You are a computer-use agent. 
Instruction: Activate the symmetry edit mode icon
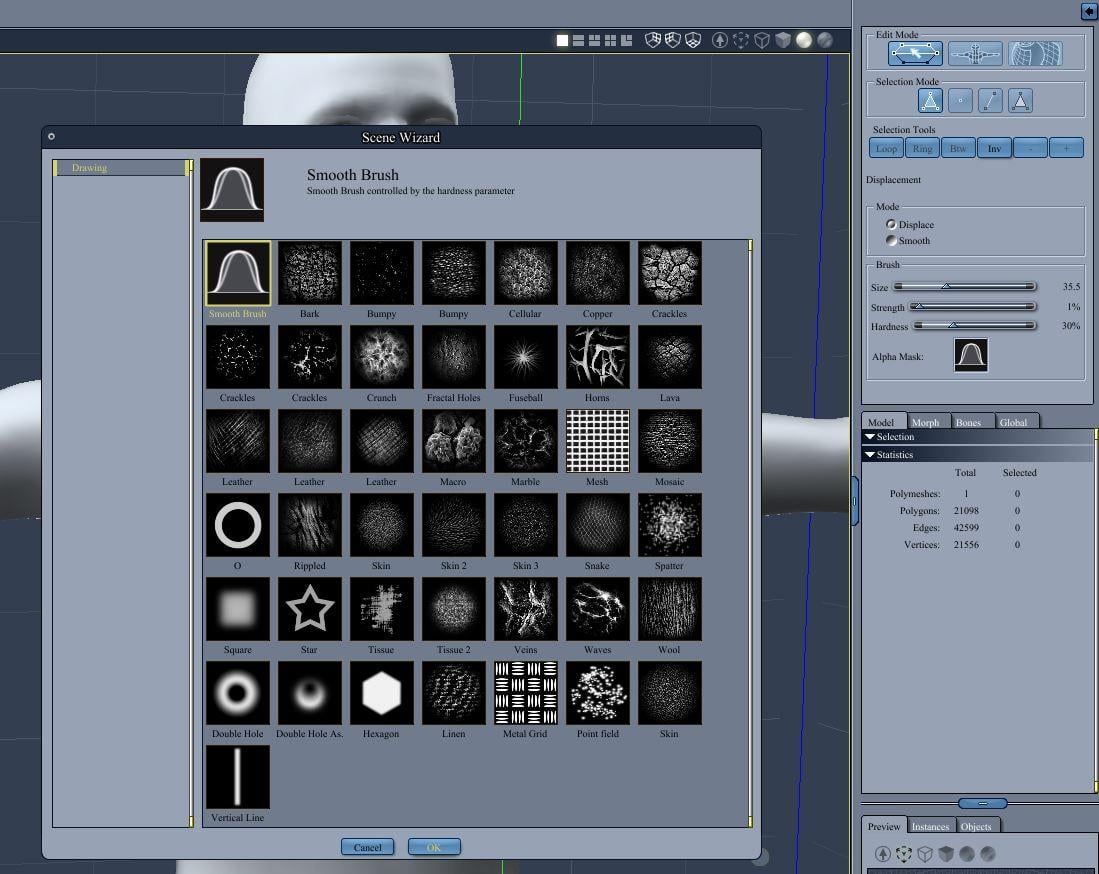[975, 53]
